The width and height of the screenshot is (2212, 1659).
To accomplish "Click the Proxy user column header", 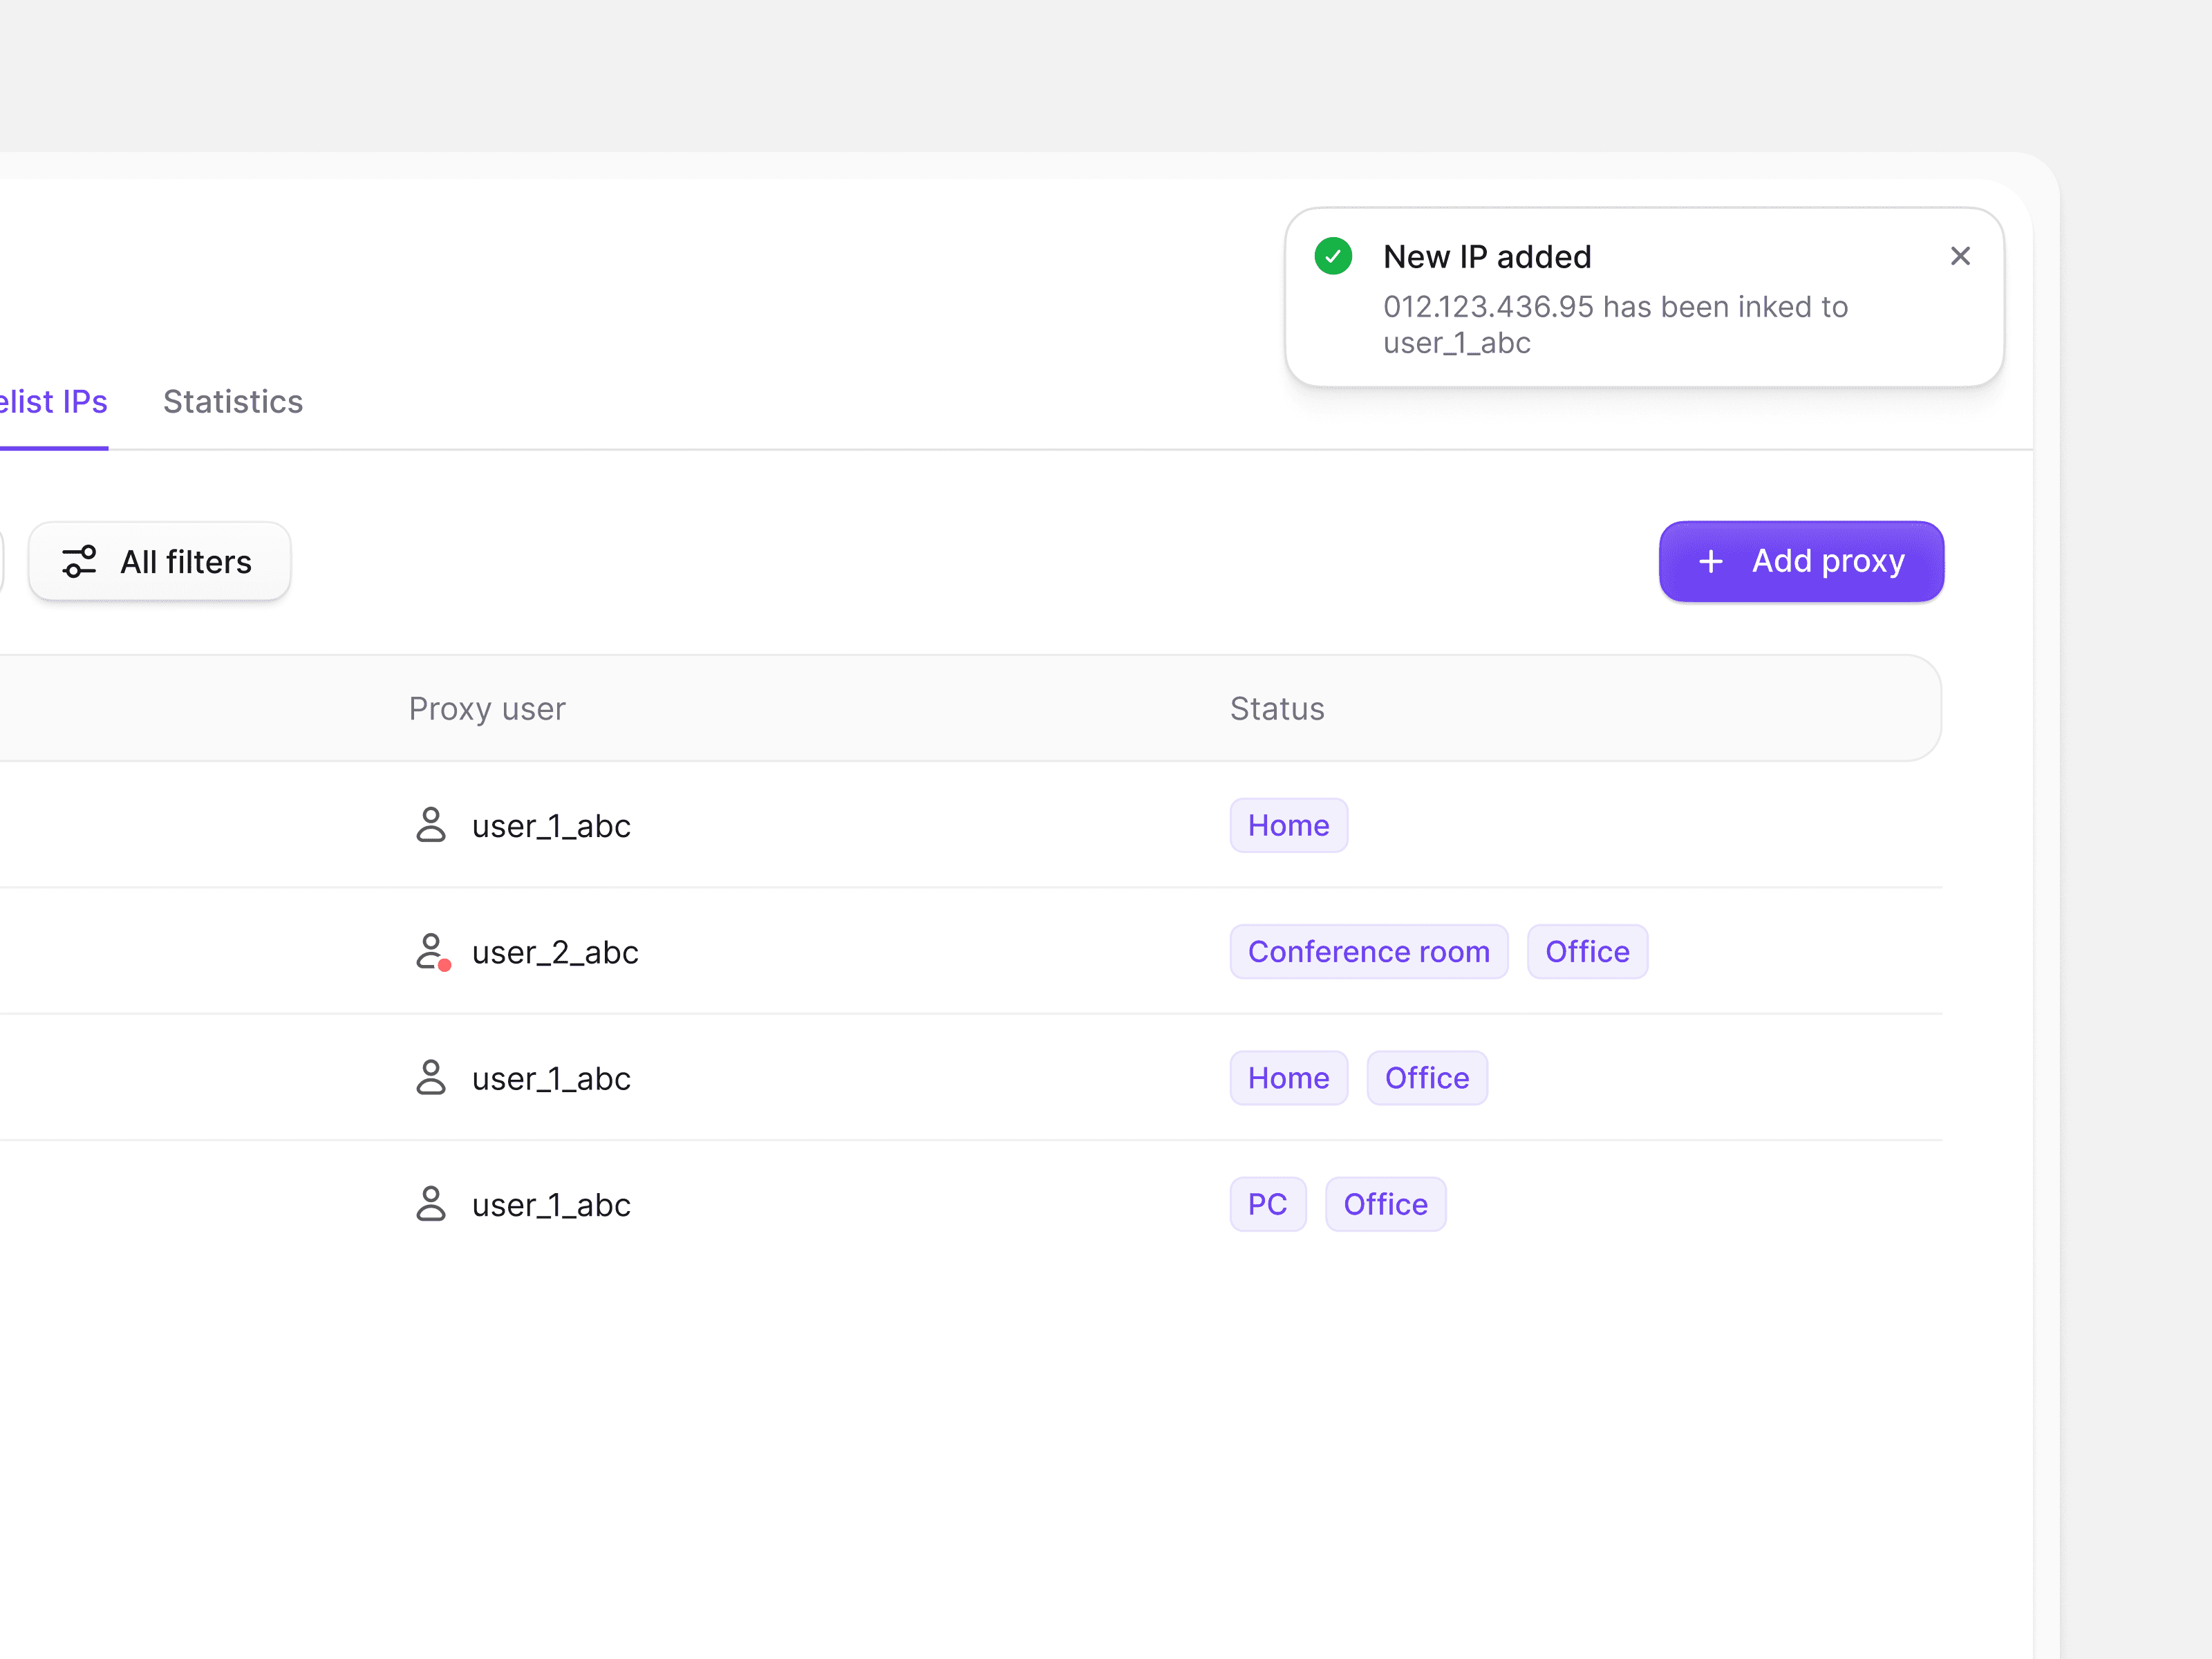I will [487, 708].
